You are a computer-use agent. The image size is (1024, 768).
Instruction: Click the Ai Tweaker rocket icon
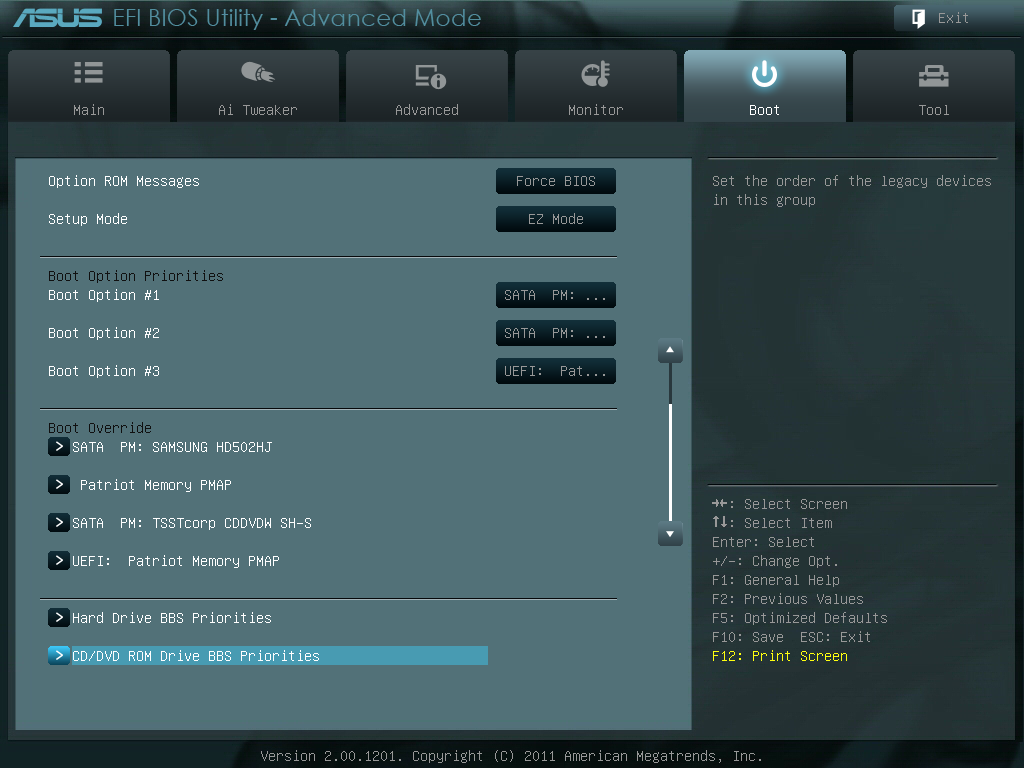pos(258,72)
